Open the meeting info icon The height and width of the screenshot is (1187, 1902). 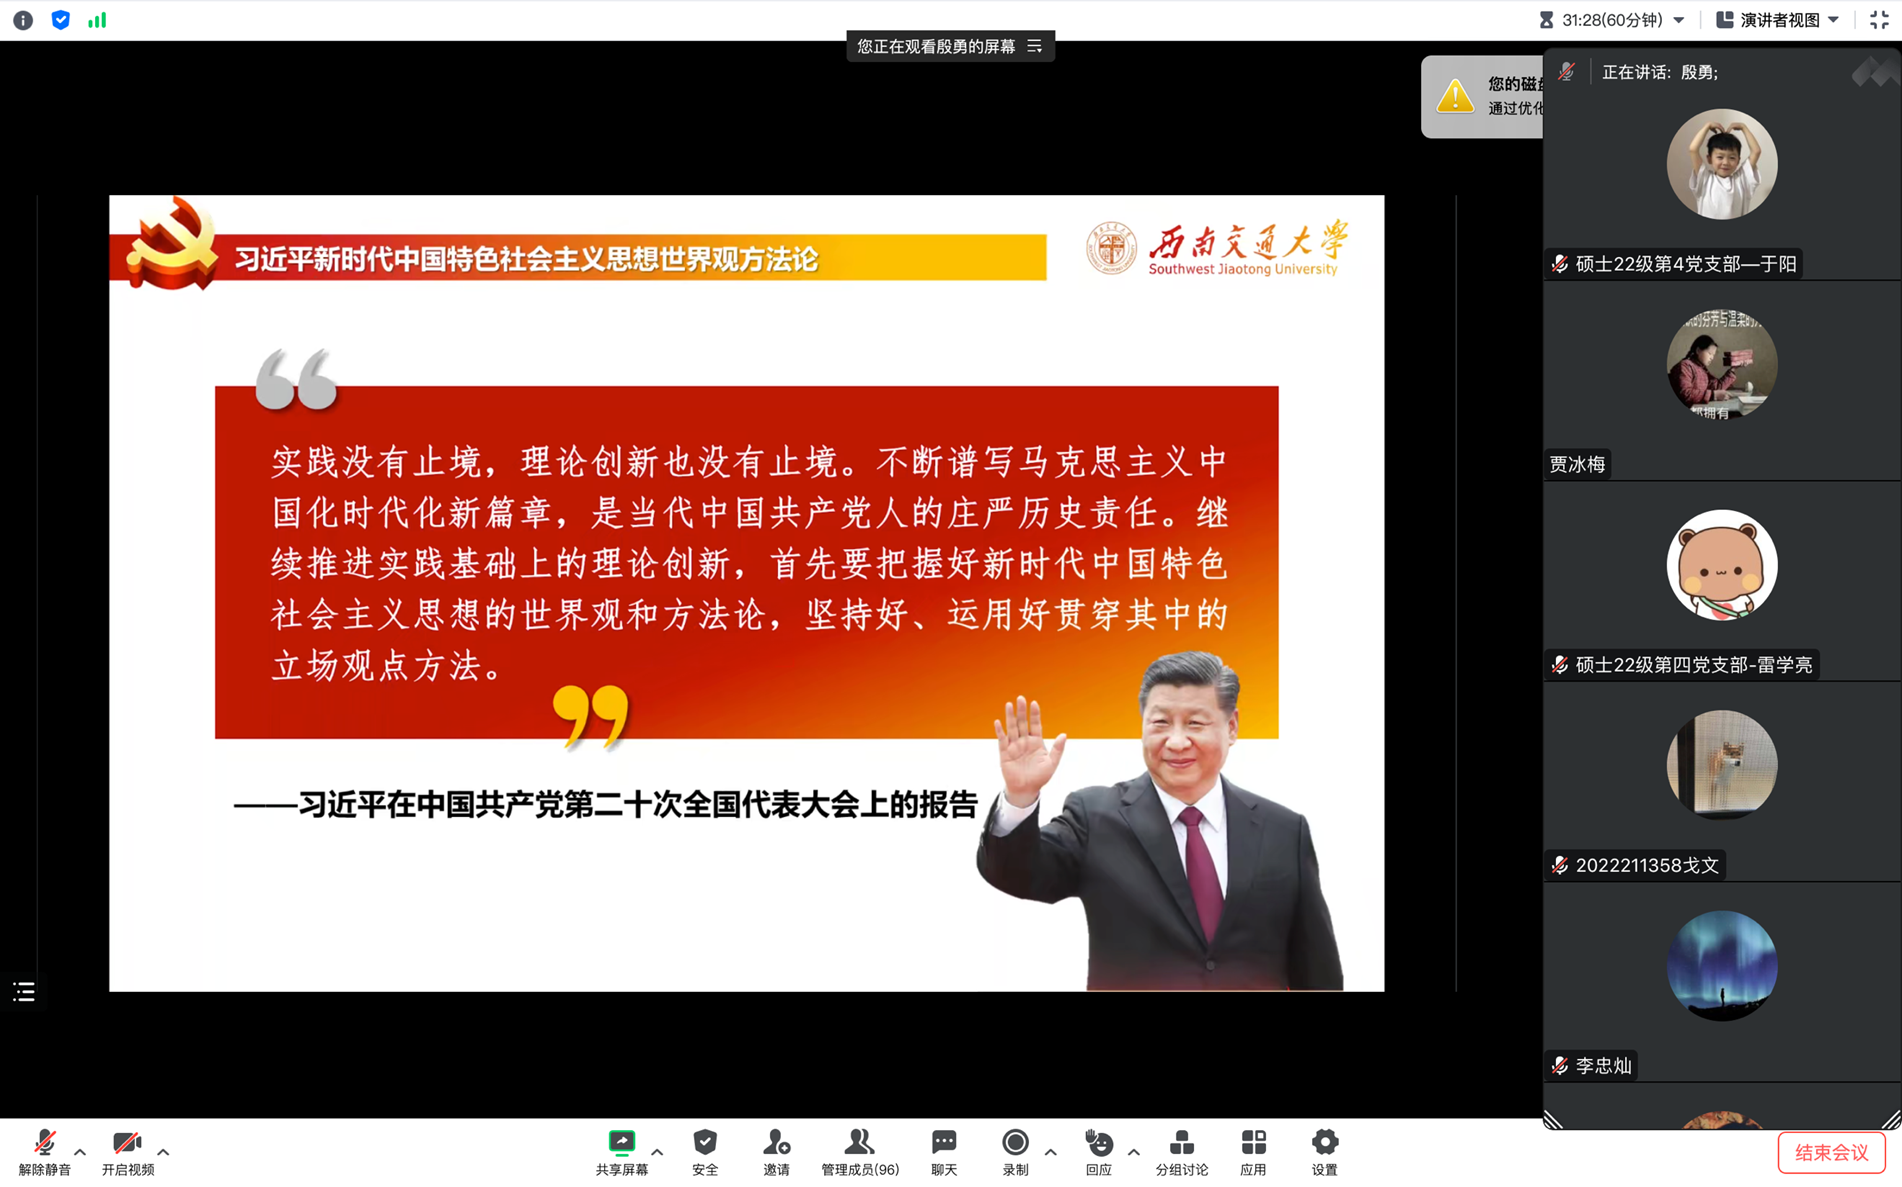tap(23, 20)
